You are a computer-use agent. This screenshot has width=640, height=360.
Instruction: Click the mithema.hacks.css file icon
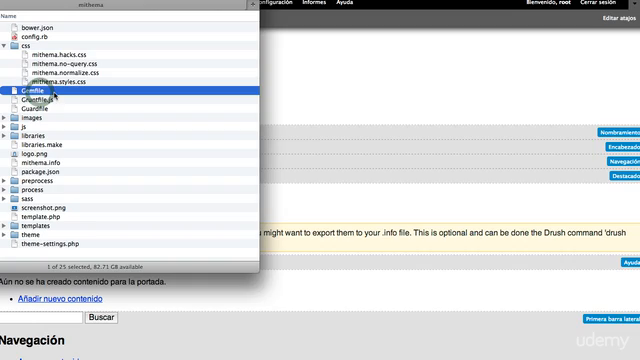pyautogui.click(x=25, y=55)
